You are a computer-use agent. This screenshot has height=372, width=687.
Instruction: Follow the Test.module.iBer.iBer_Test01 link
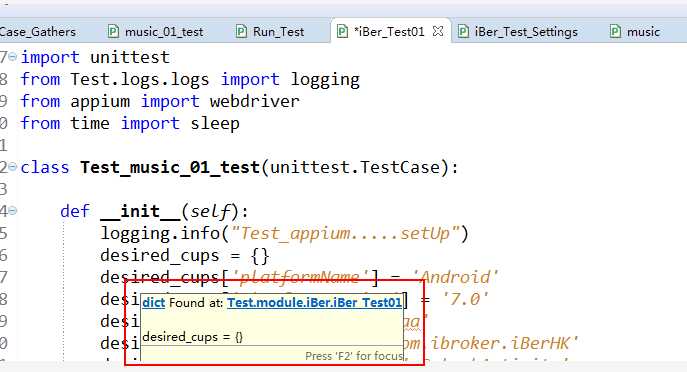[314, 302]
